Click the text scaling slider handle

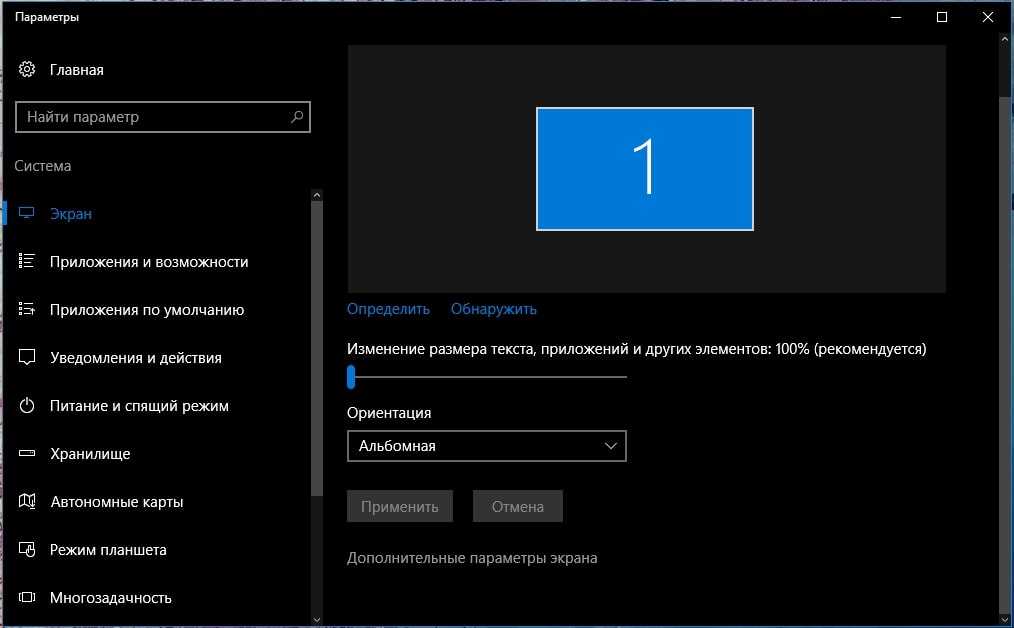pos(351,376)
